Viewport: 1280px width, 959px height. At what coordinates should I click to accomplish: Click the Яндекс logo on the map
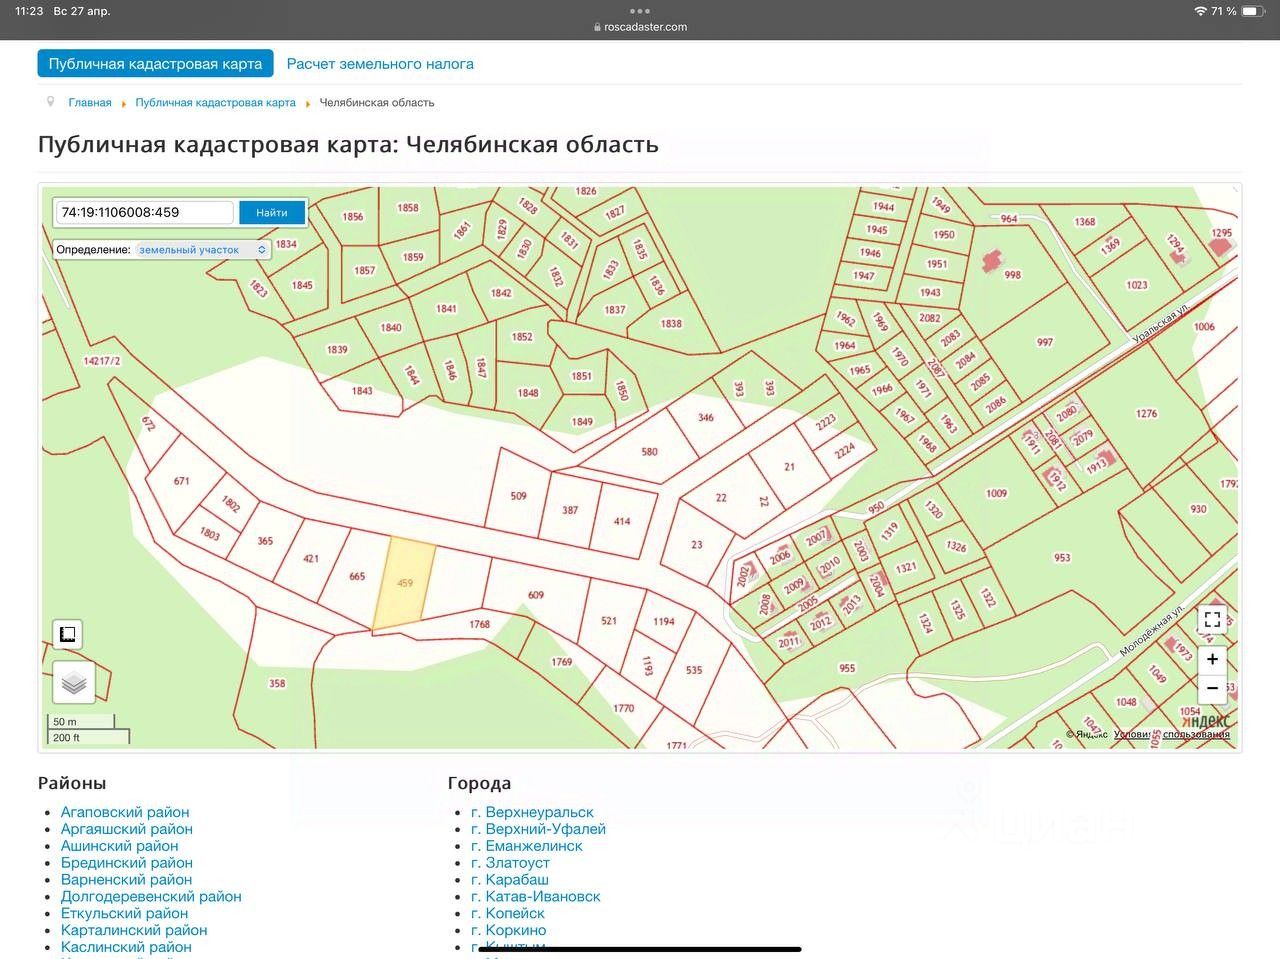point(1206,721)
